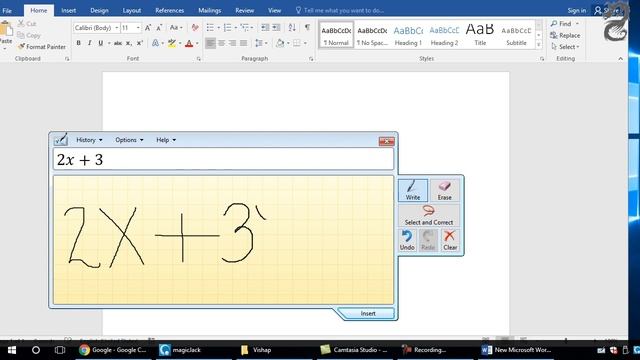The image size is (640, 360).
Task: Click Insert button in Math Input Panel
Action: 368,313
